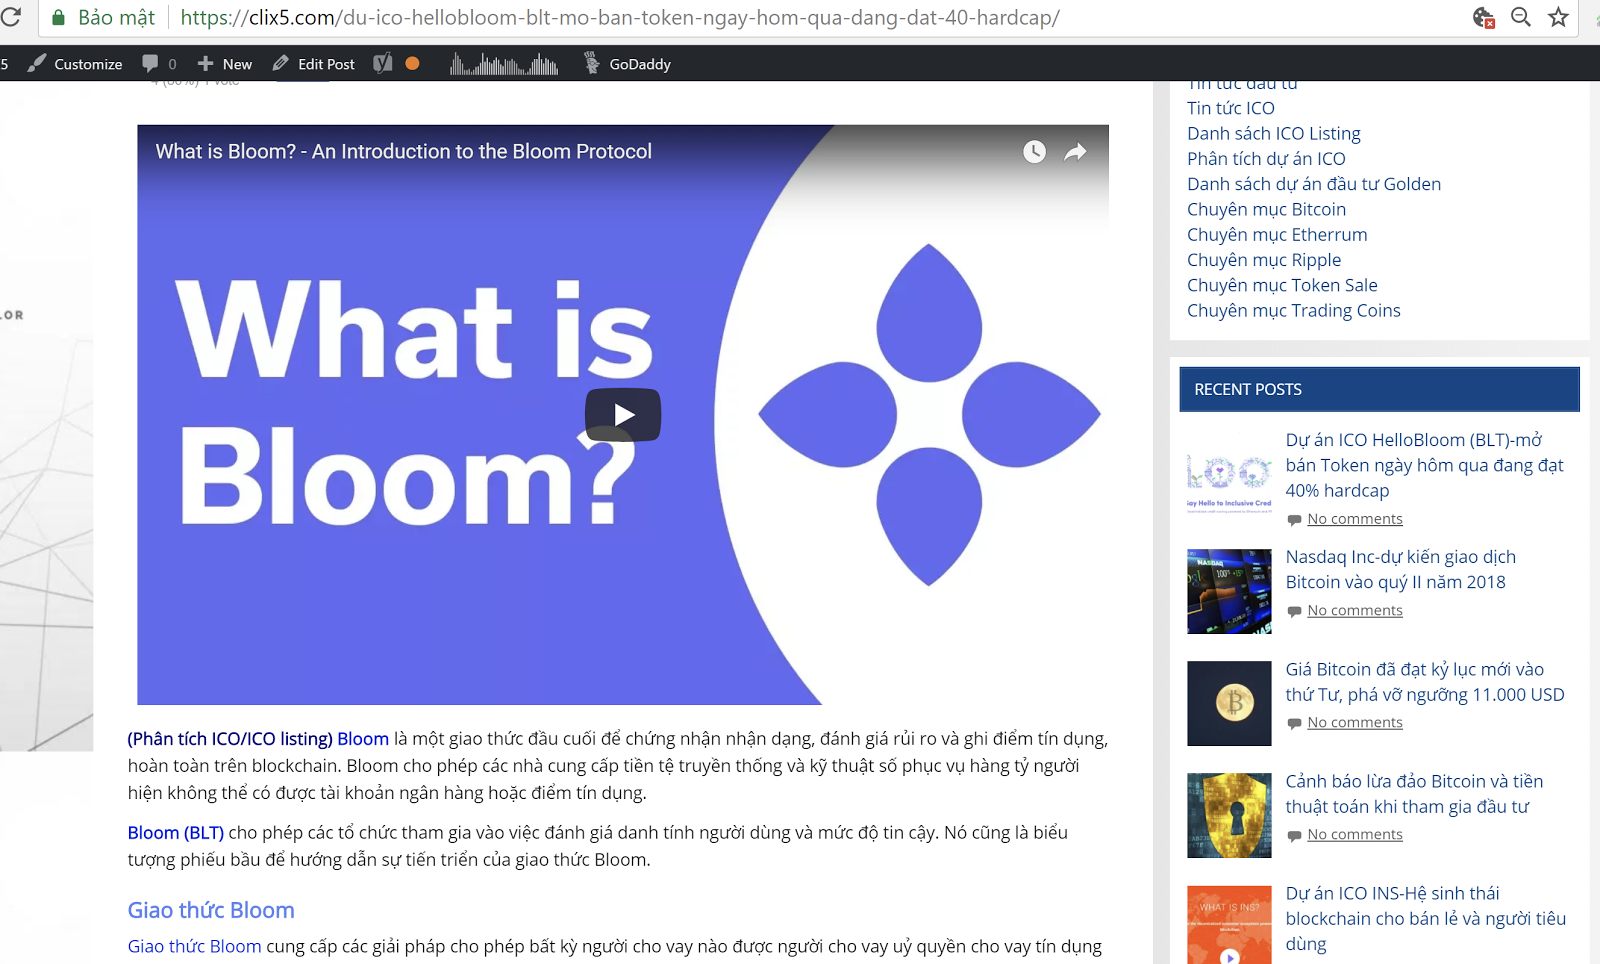The height and width of the screenshot is (964, 1600).
Task: Click the Nasdaq post thumbnail
Action: point(1229,591)
